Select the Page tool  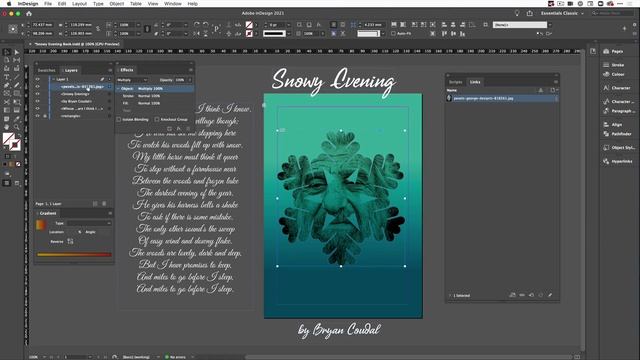pos(7,60)
